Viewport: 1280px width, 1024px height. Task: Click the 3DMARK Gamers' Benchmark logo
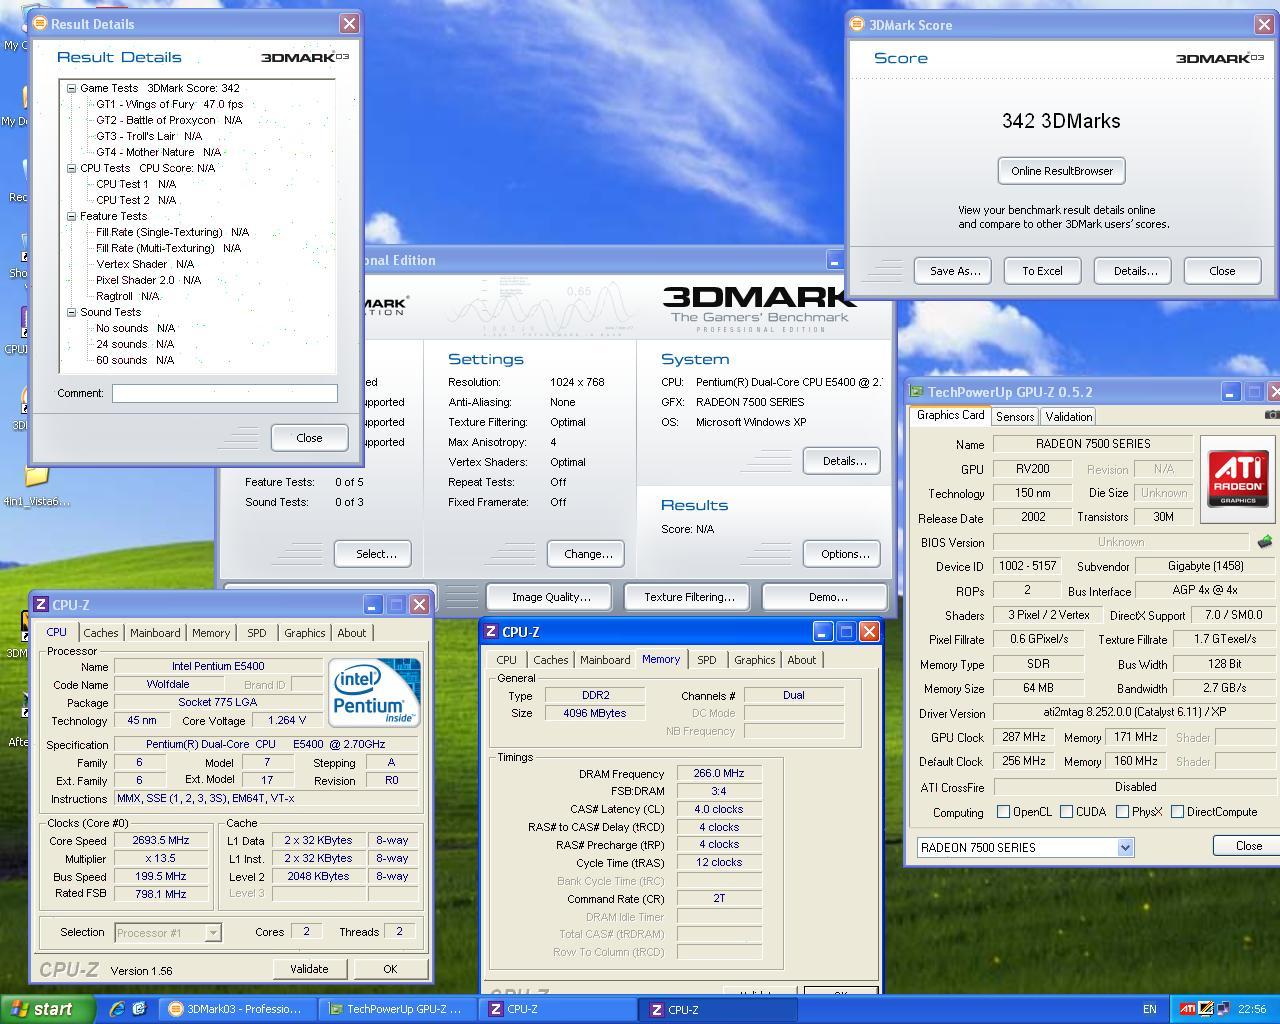759,309
